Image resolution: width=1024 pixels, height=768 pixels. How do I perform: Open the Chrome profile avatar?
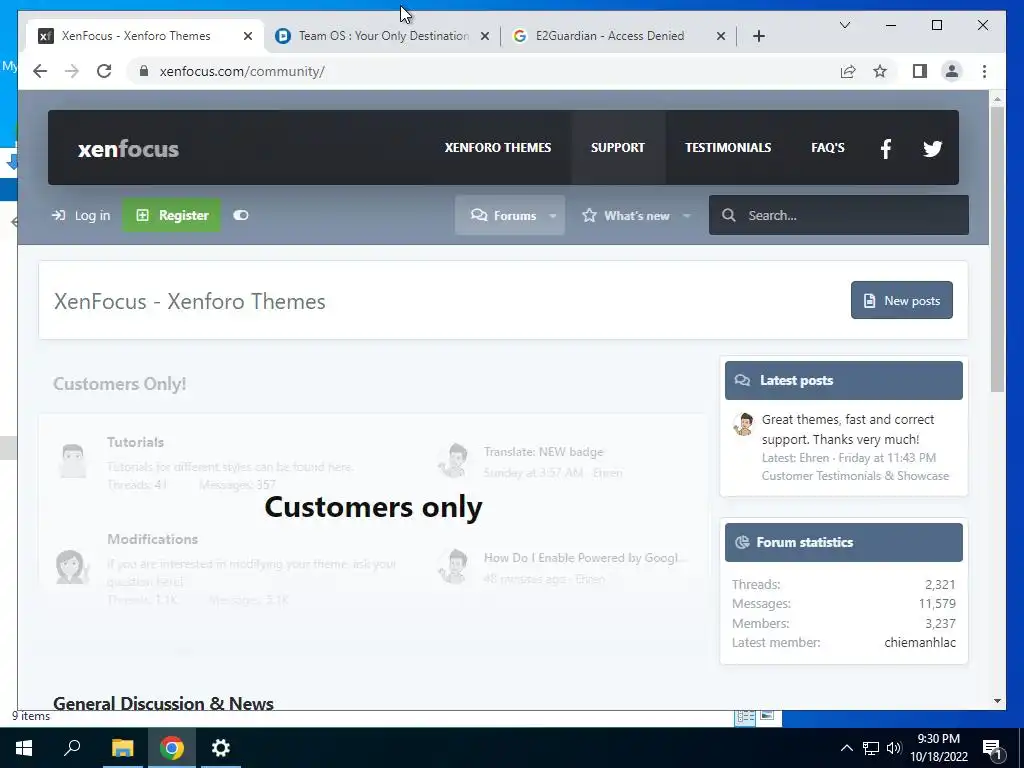pos(952,71)
